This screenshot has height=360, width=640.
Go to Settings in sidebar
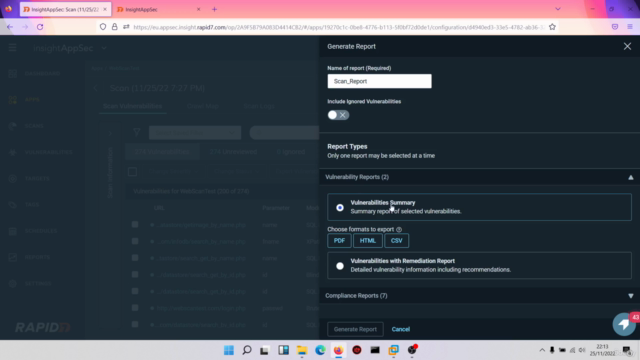point(38,283)
